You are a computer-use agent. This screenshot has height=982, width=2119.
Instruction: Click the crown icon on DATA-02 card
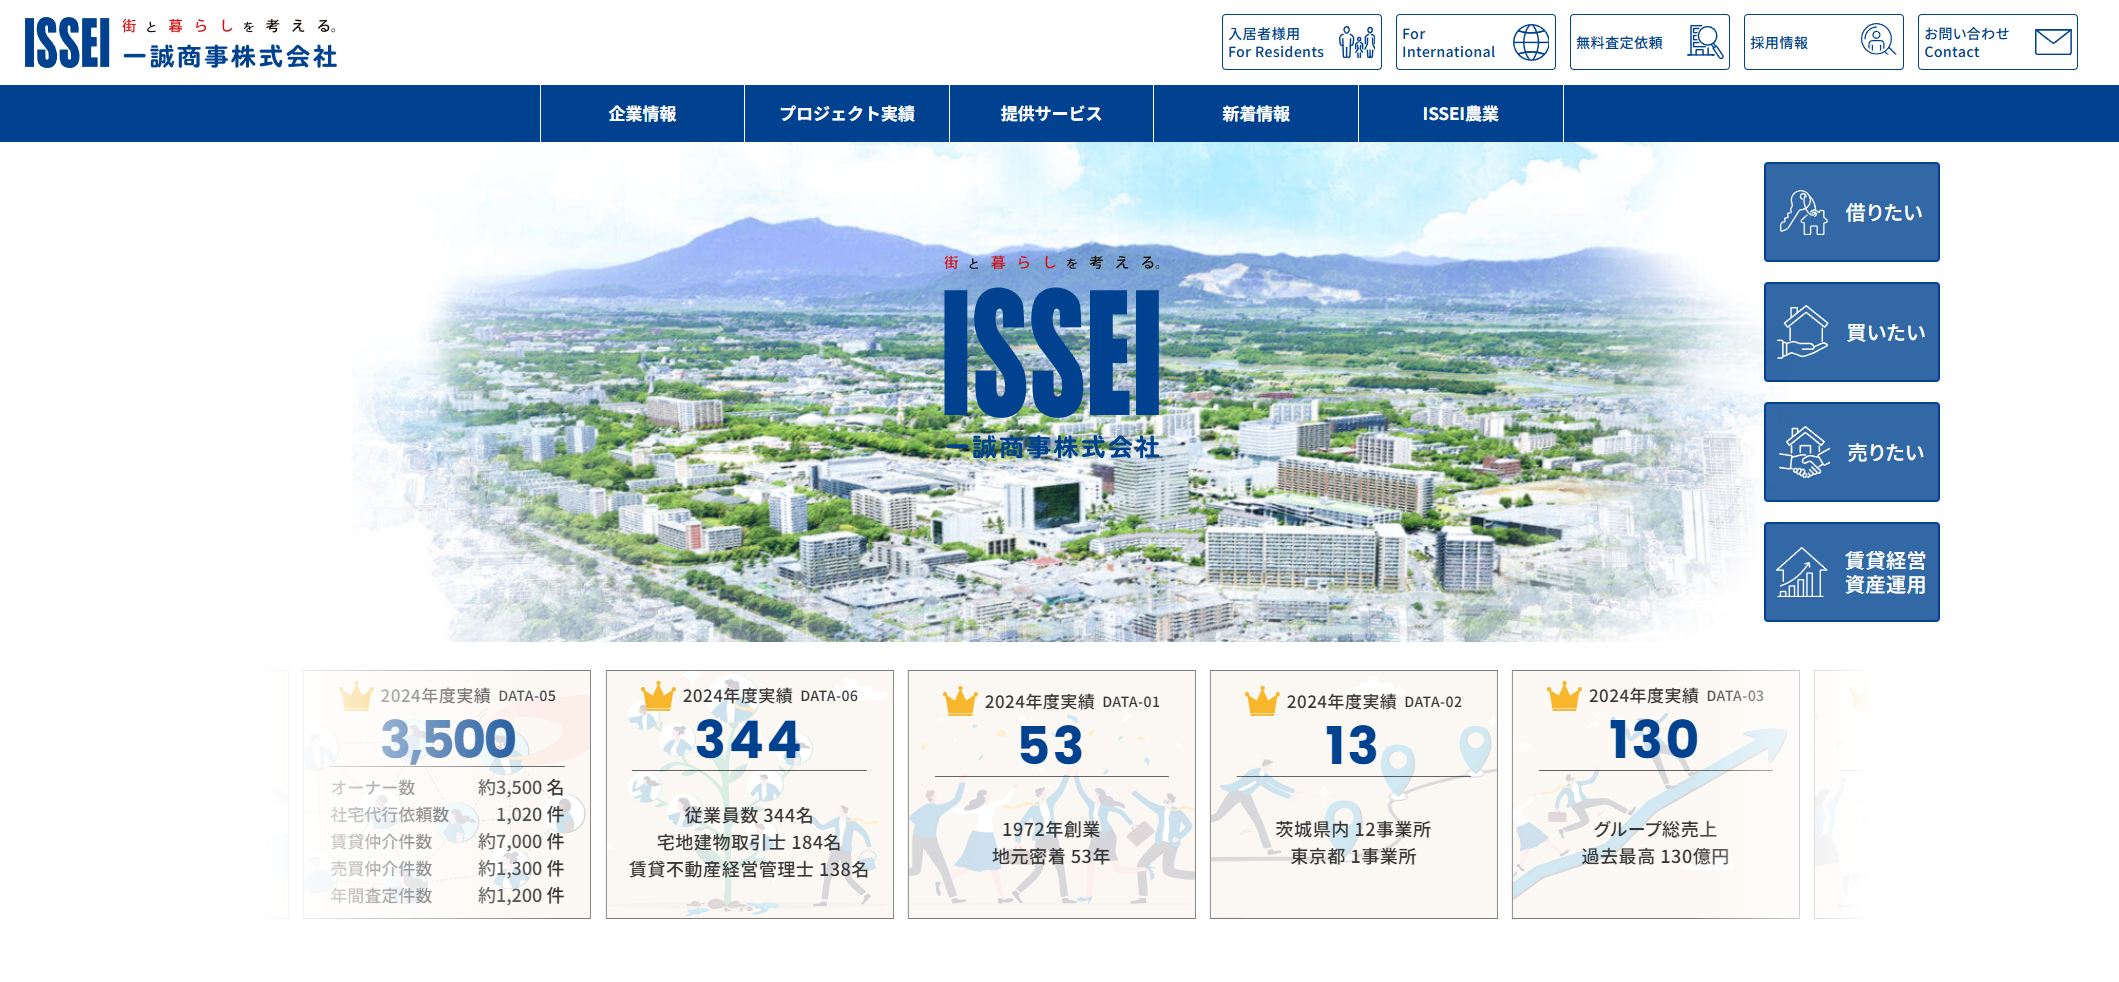(1262, 701)
